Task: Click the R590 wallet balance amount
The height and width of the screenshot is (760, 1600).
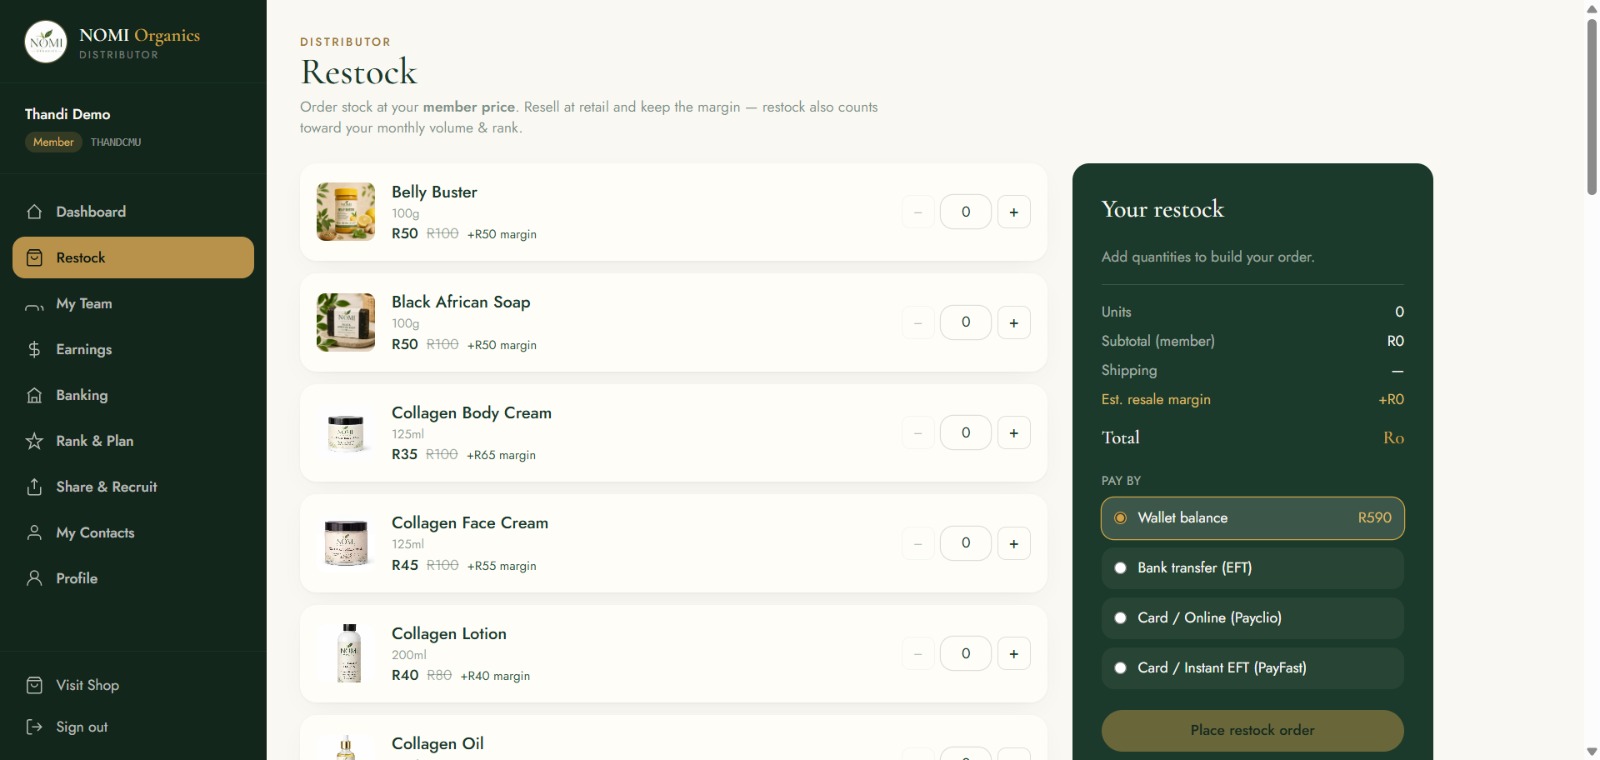Action: click(1375, 518)
